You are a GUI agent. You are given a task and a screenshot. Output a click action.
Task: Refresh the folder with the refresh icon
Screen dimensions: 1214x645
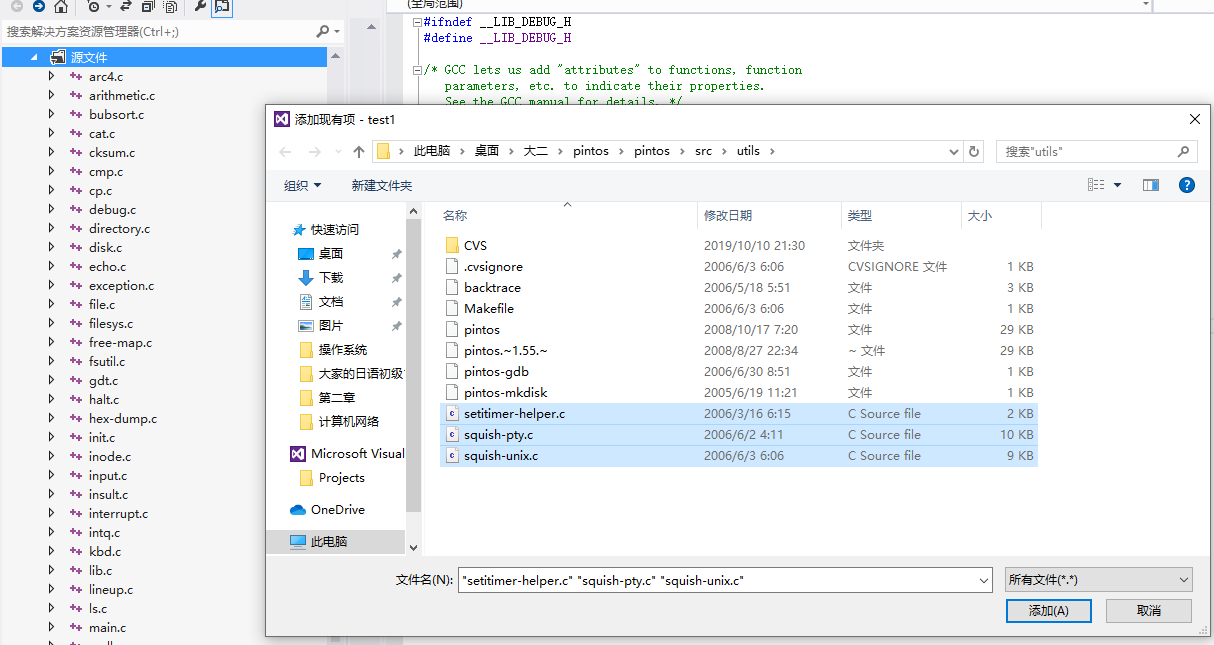point(973,150)
